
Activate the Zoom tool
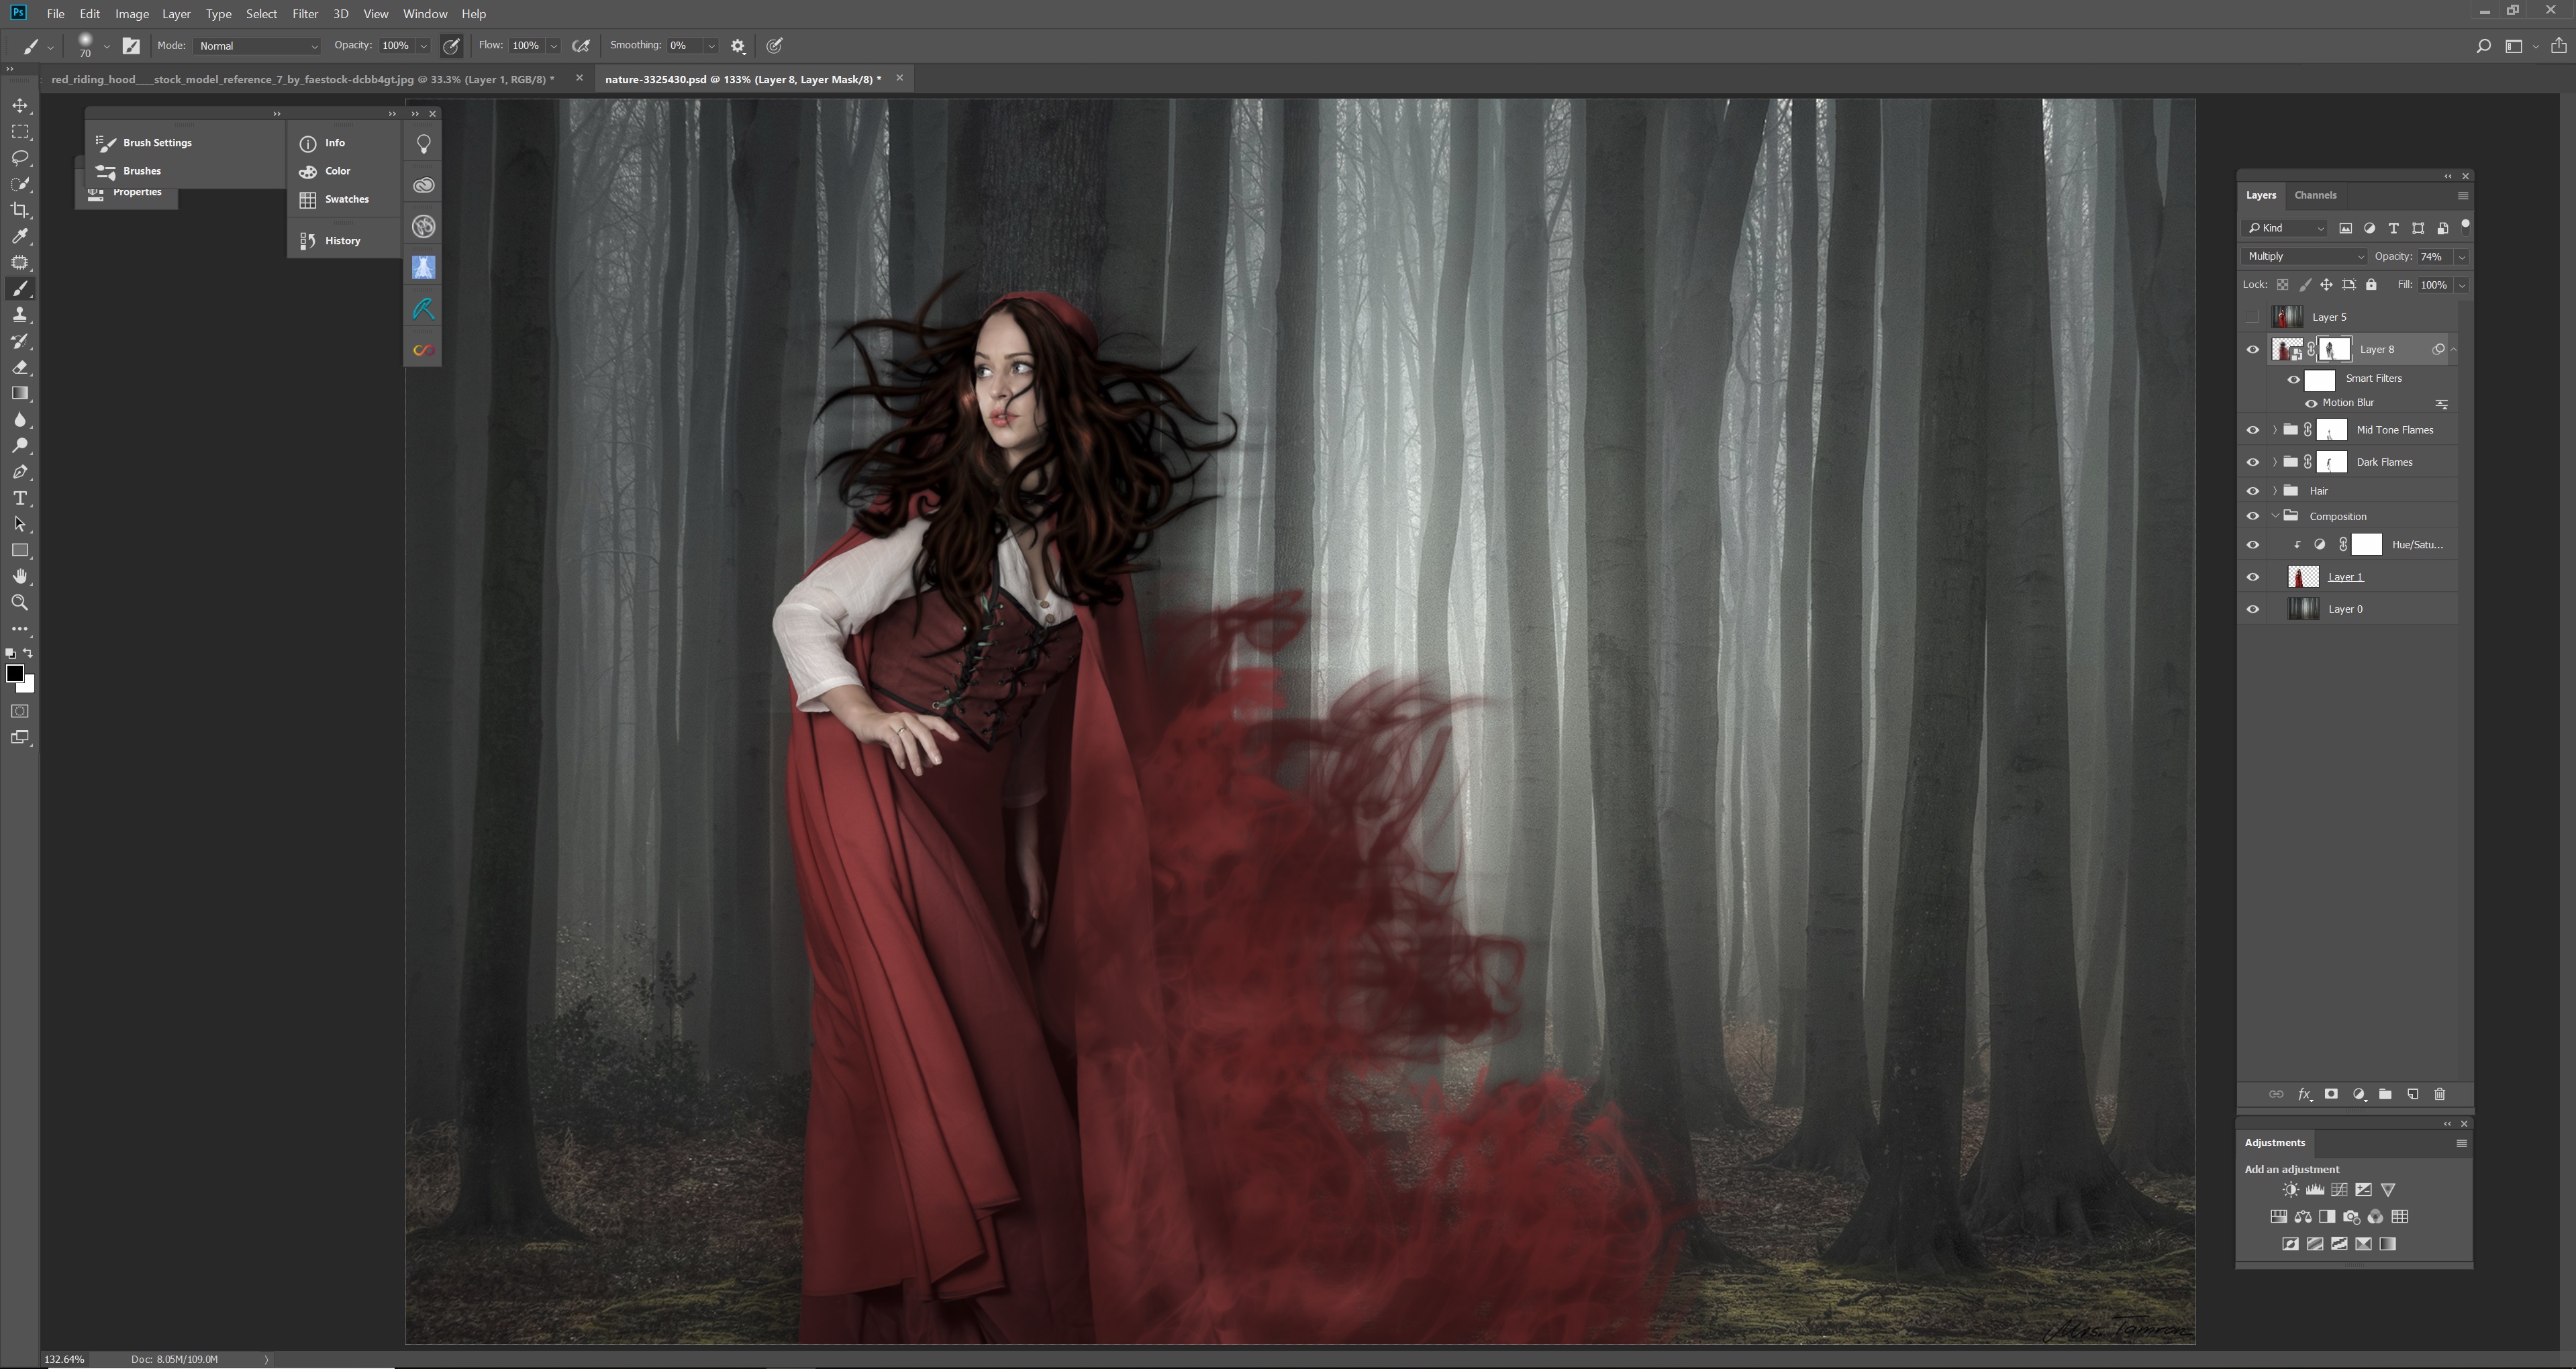click(x=19, y=603)
